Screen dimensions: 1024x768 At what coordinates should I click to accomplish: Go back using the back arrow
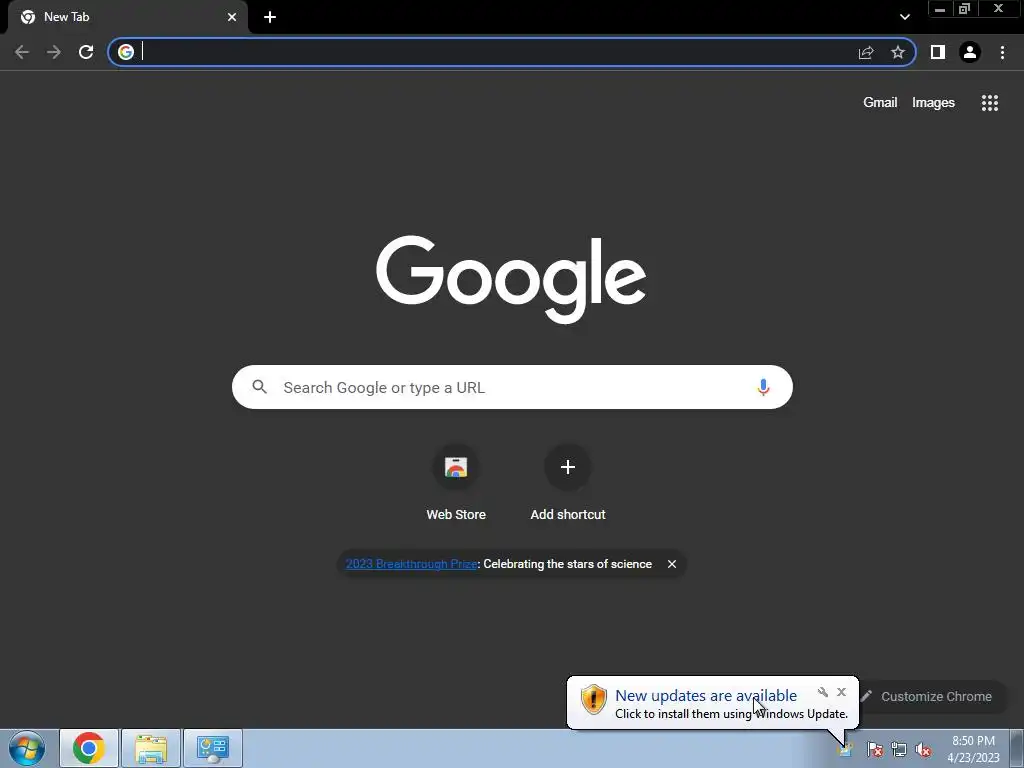[x=22, y=52]
